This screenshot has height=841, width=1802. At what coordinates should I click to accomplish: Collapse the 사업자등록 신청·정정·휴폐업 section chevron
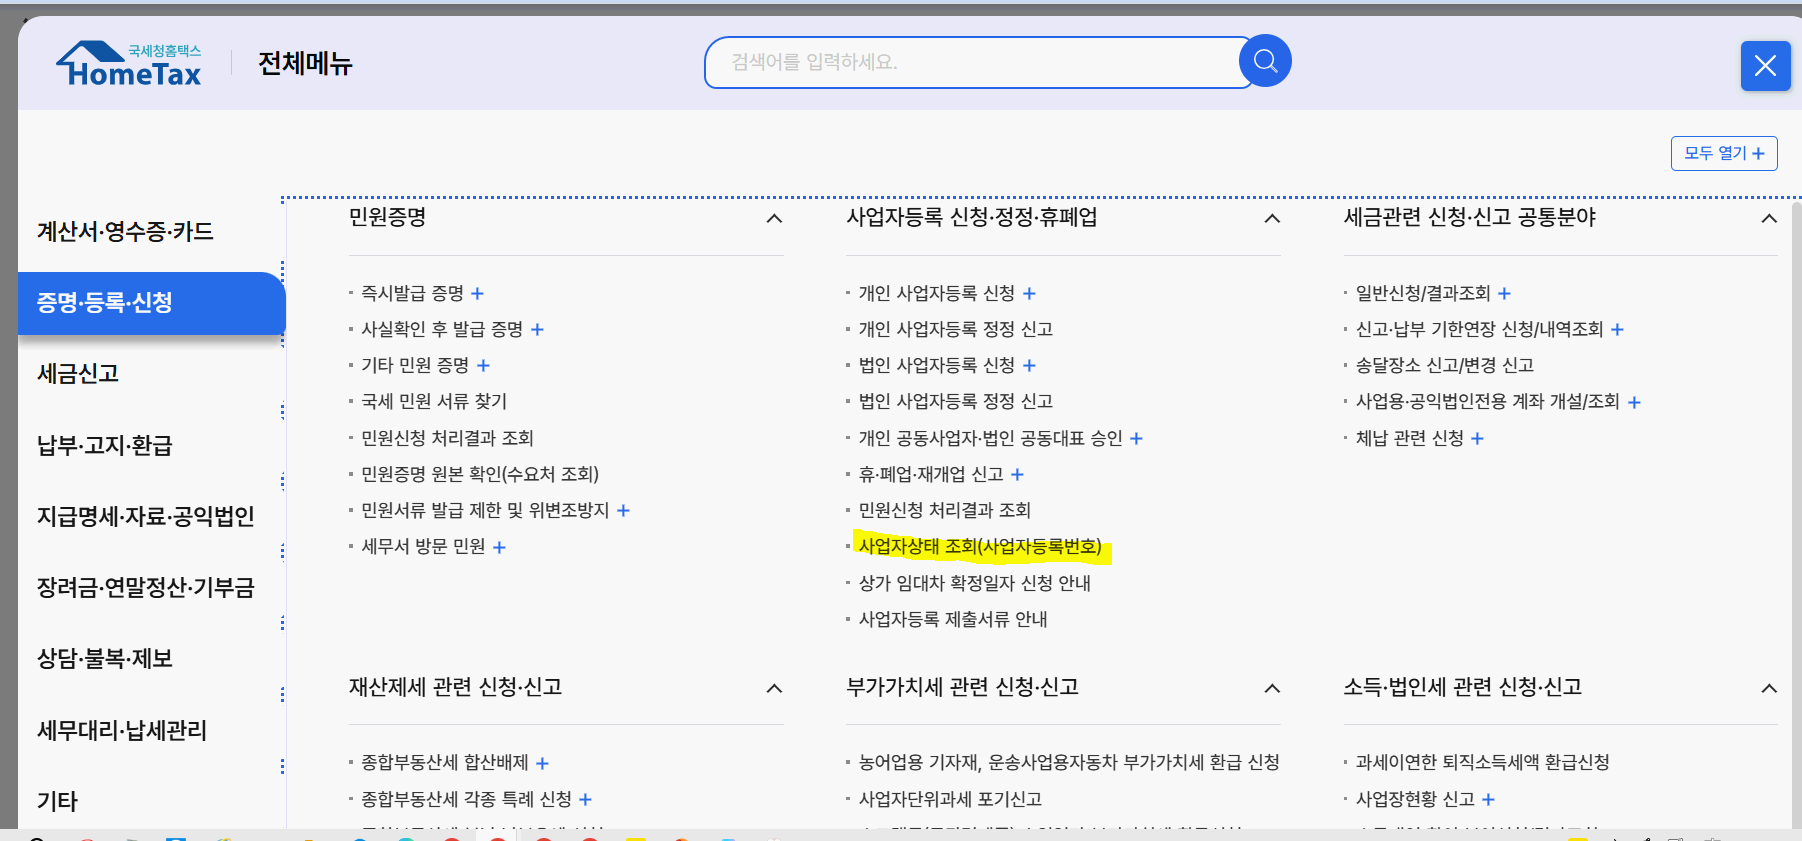(x=1272, y=218)
